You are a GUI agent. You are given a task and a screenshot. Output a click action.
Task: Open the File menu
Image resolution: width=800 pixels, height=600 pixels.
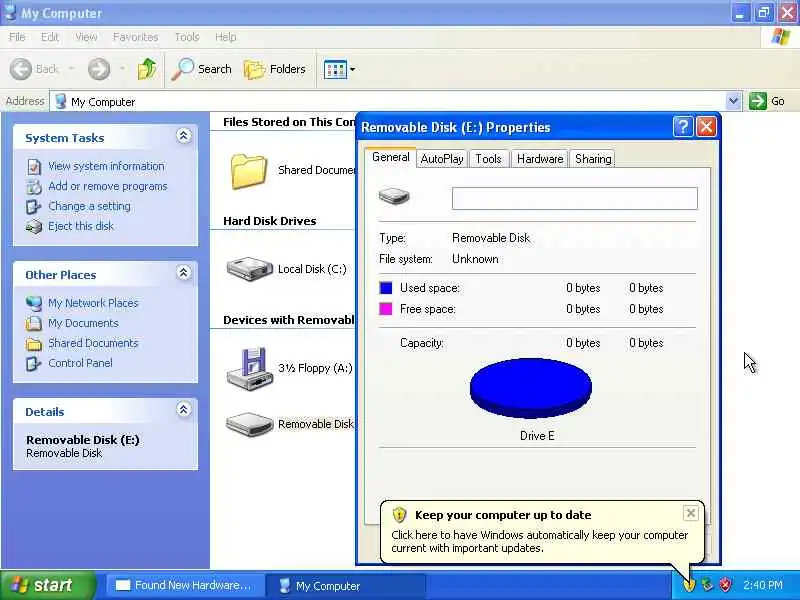[x=17, y=37]
